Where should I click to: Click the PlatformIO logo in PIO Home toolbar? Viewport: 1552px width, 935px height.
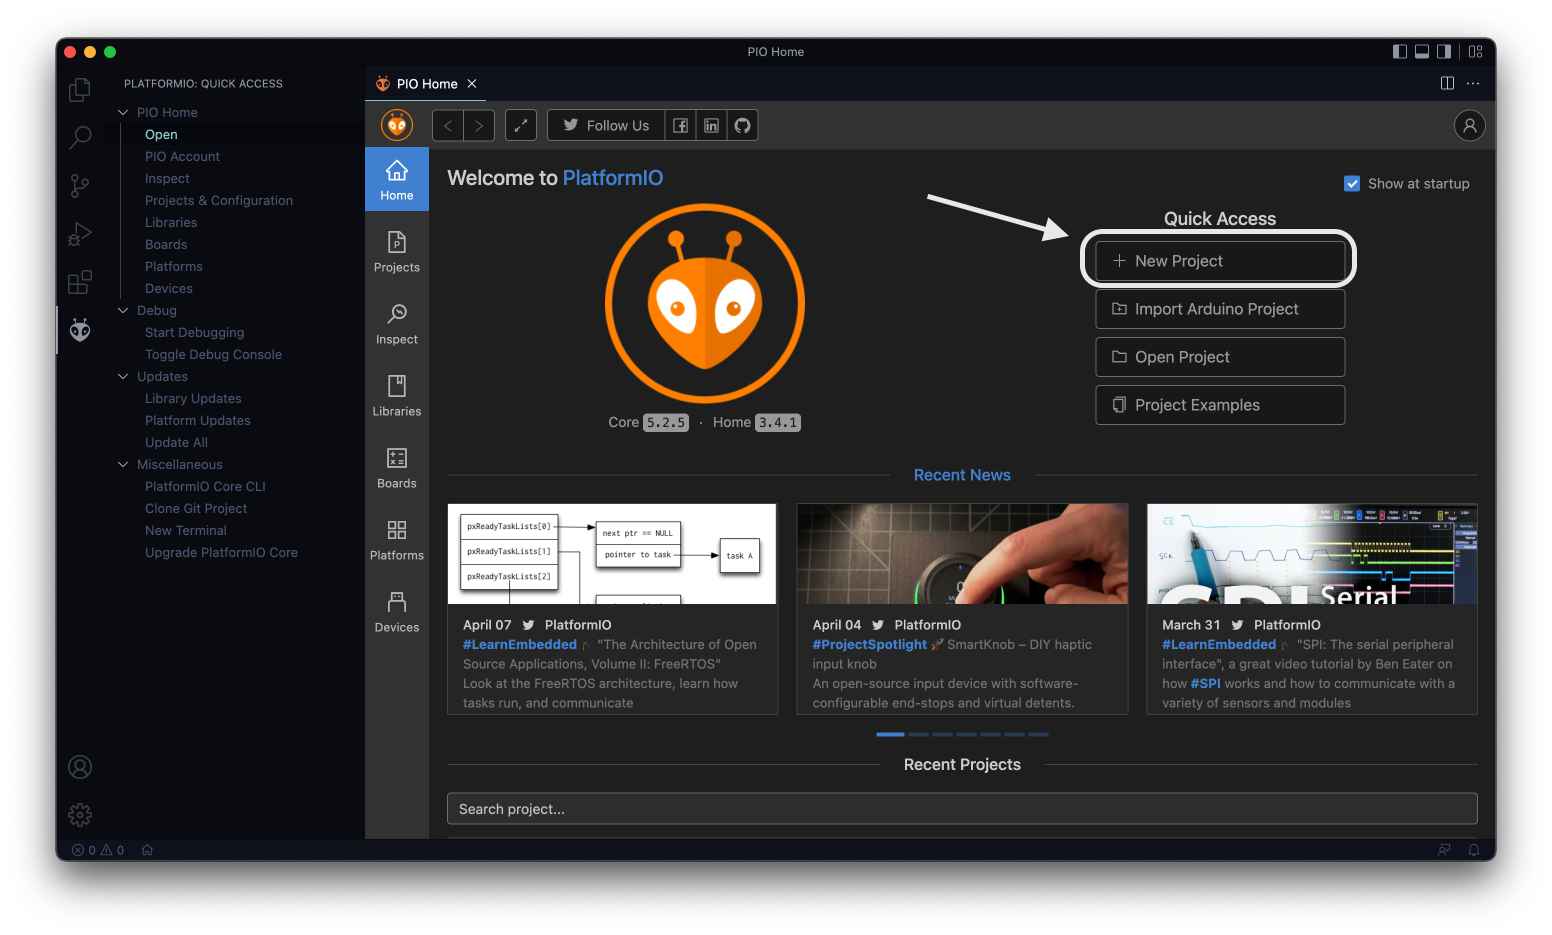point(397,125)
